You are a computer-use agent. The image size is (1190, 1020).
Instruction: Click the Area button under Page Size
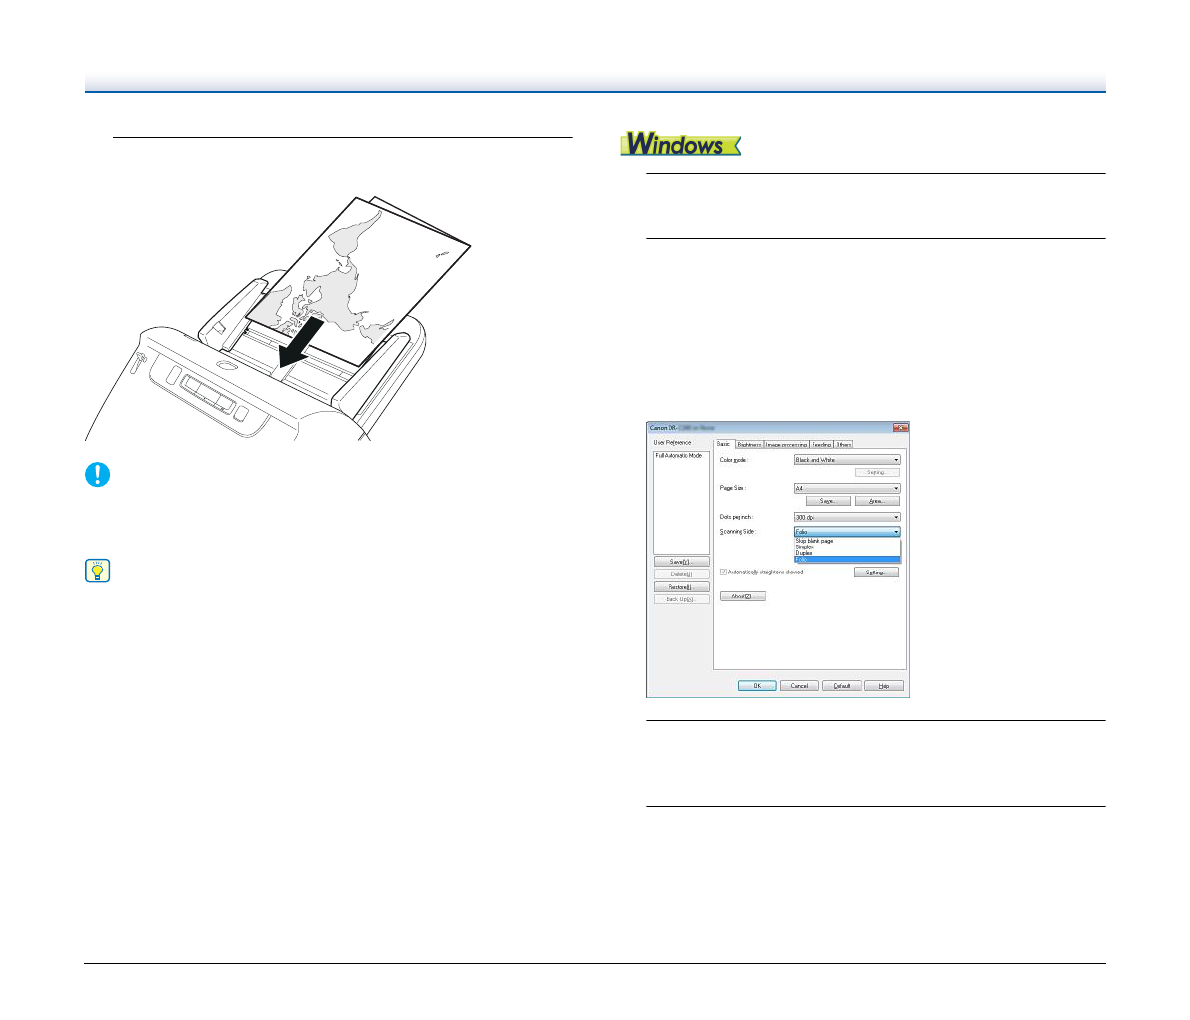click(x=877, y=501)
